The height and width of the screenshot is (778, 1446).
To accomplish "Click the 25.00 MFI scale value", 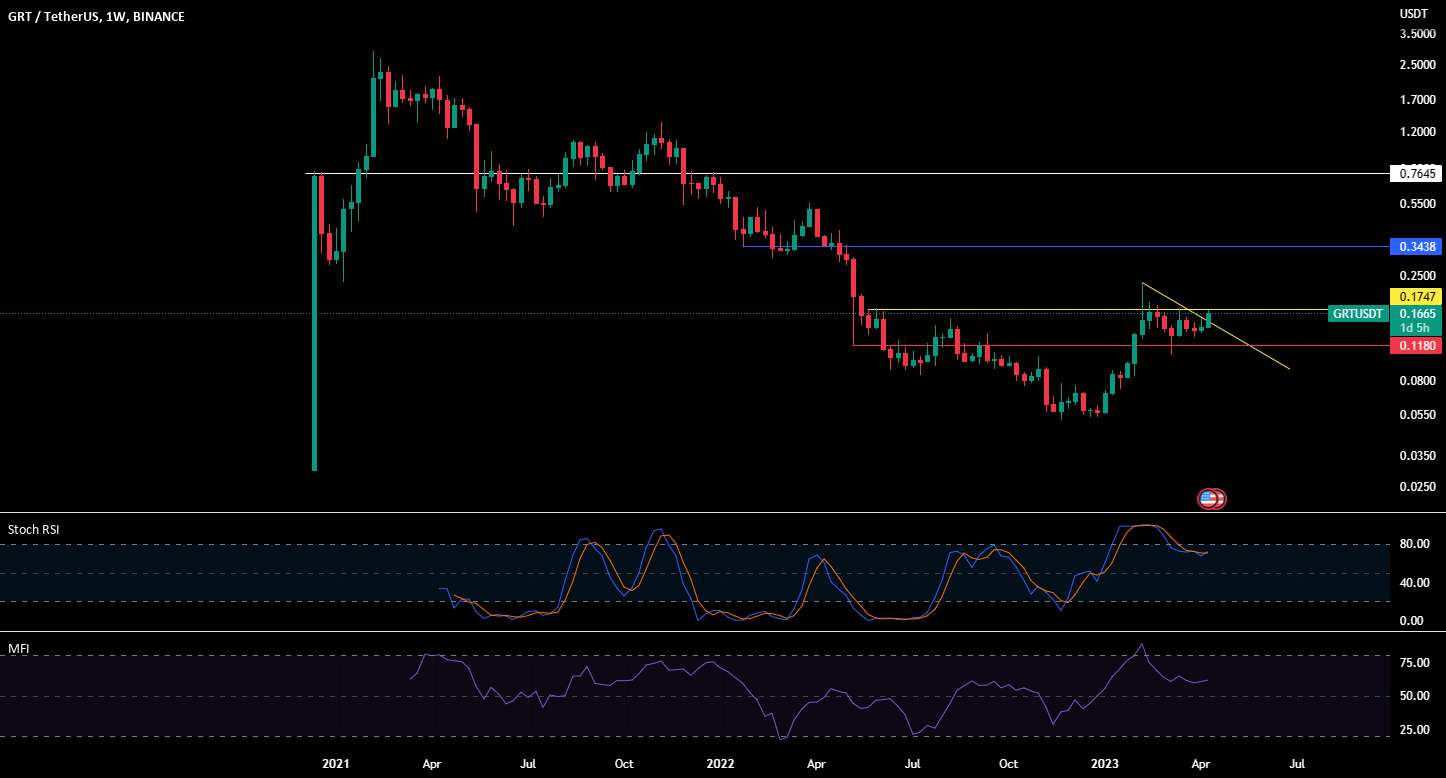I will 1413,730.
